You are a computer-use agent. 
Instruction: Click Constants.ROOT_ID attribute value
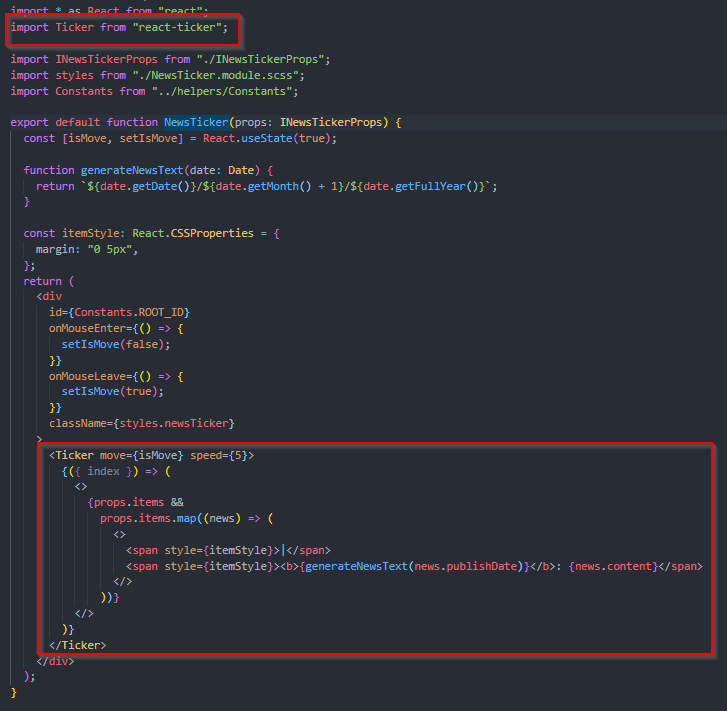[129, 312]
